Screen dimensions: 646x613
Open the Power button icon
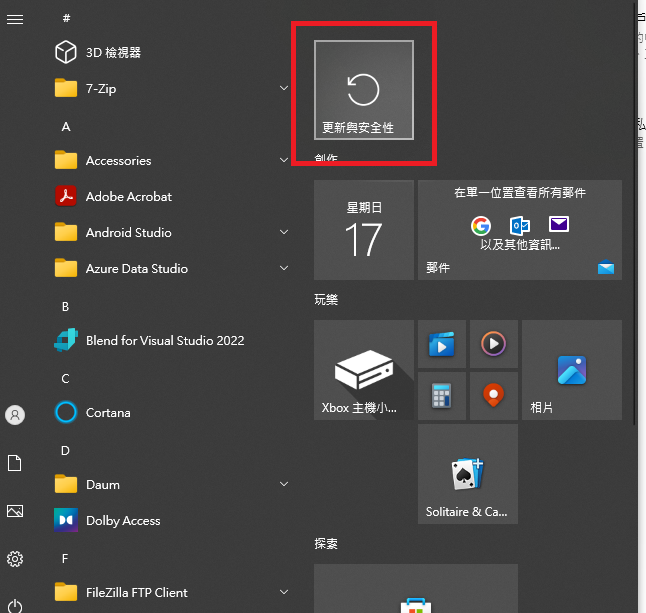tap(15, 606)
